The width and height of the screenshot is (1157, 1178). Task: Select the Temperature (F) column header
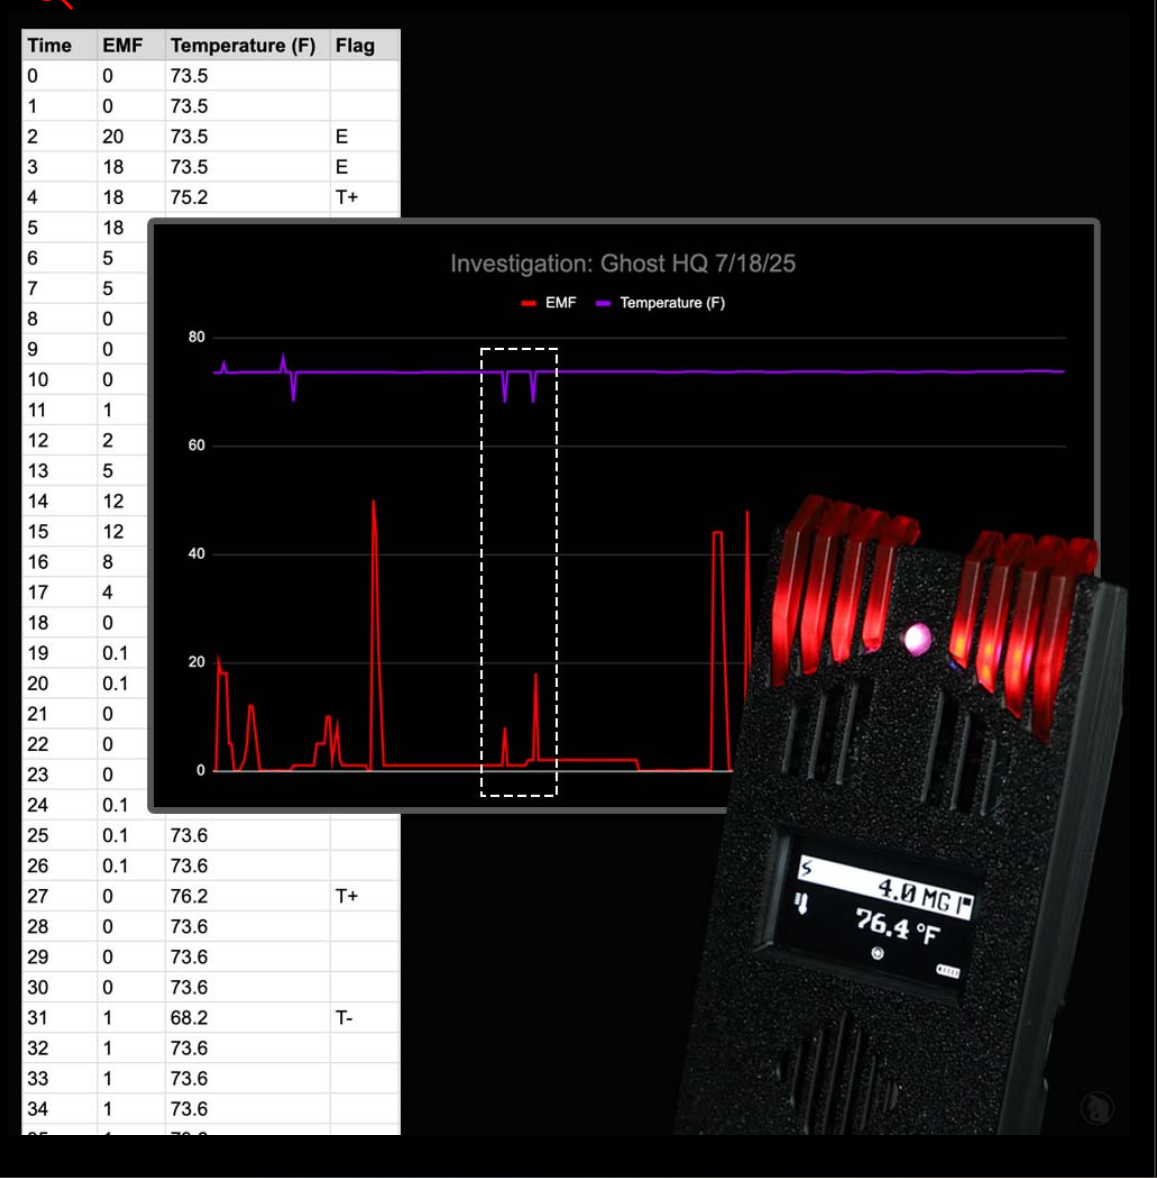(x=247, y=45)
